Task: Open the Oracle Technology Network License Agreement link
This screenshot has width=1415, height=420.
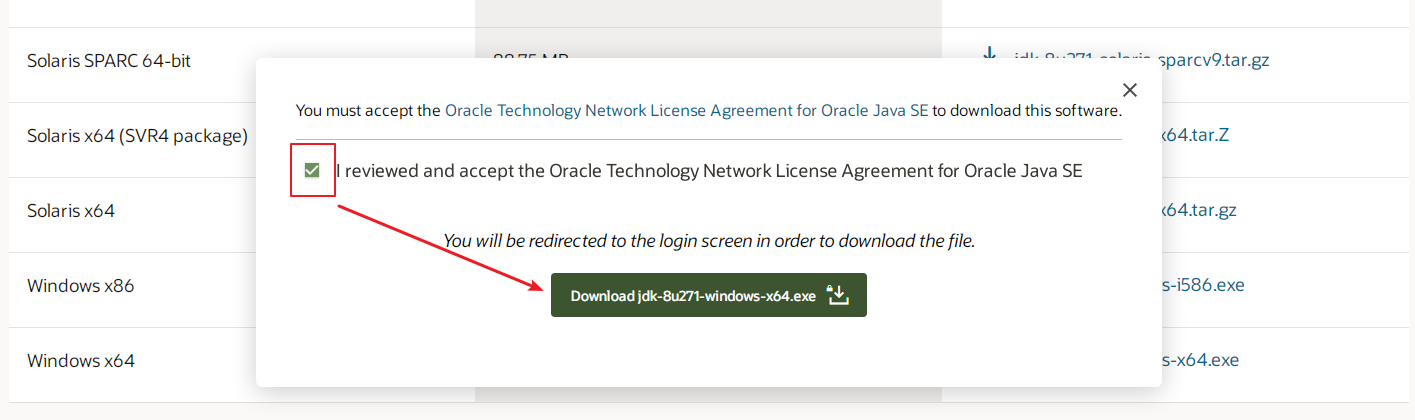Action: click(688, 111)
